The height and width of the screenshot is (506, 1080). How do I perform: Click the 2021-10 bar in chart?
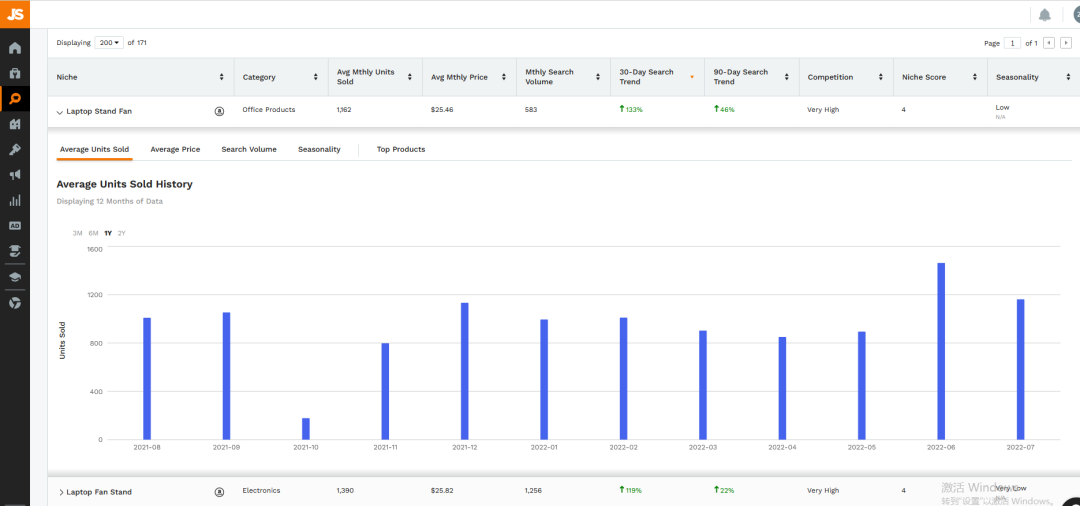coord(306,428)
